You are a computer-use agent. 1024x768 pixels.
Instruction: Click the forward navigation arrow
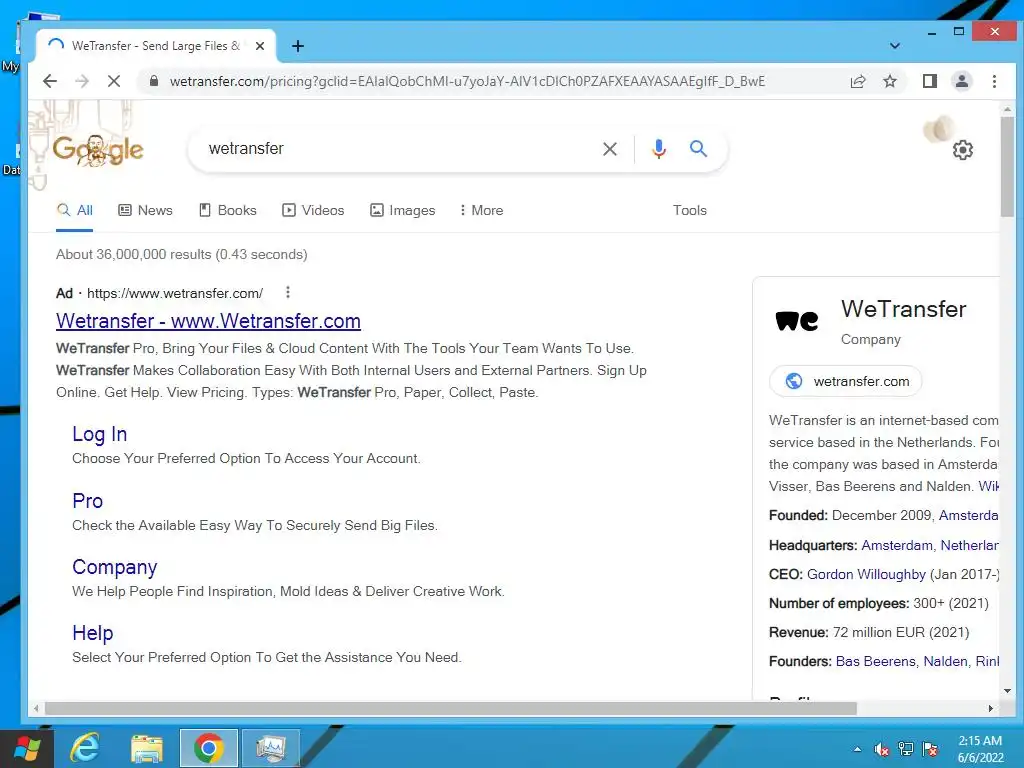(82, 81)
